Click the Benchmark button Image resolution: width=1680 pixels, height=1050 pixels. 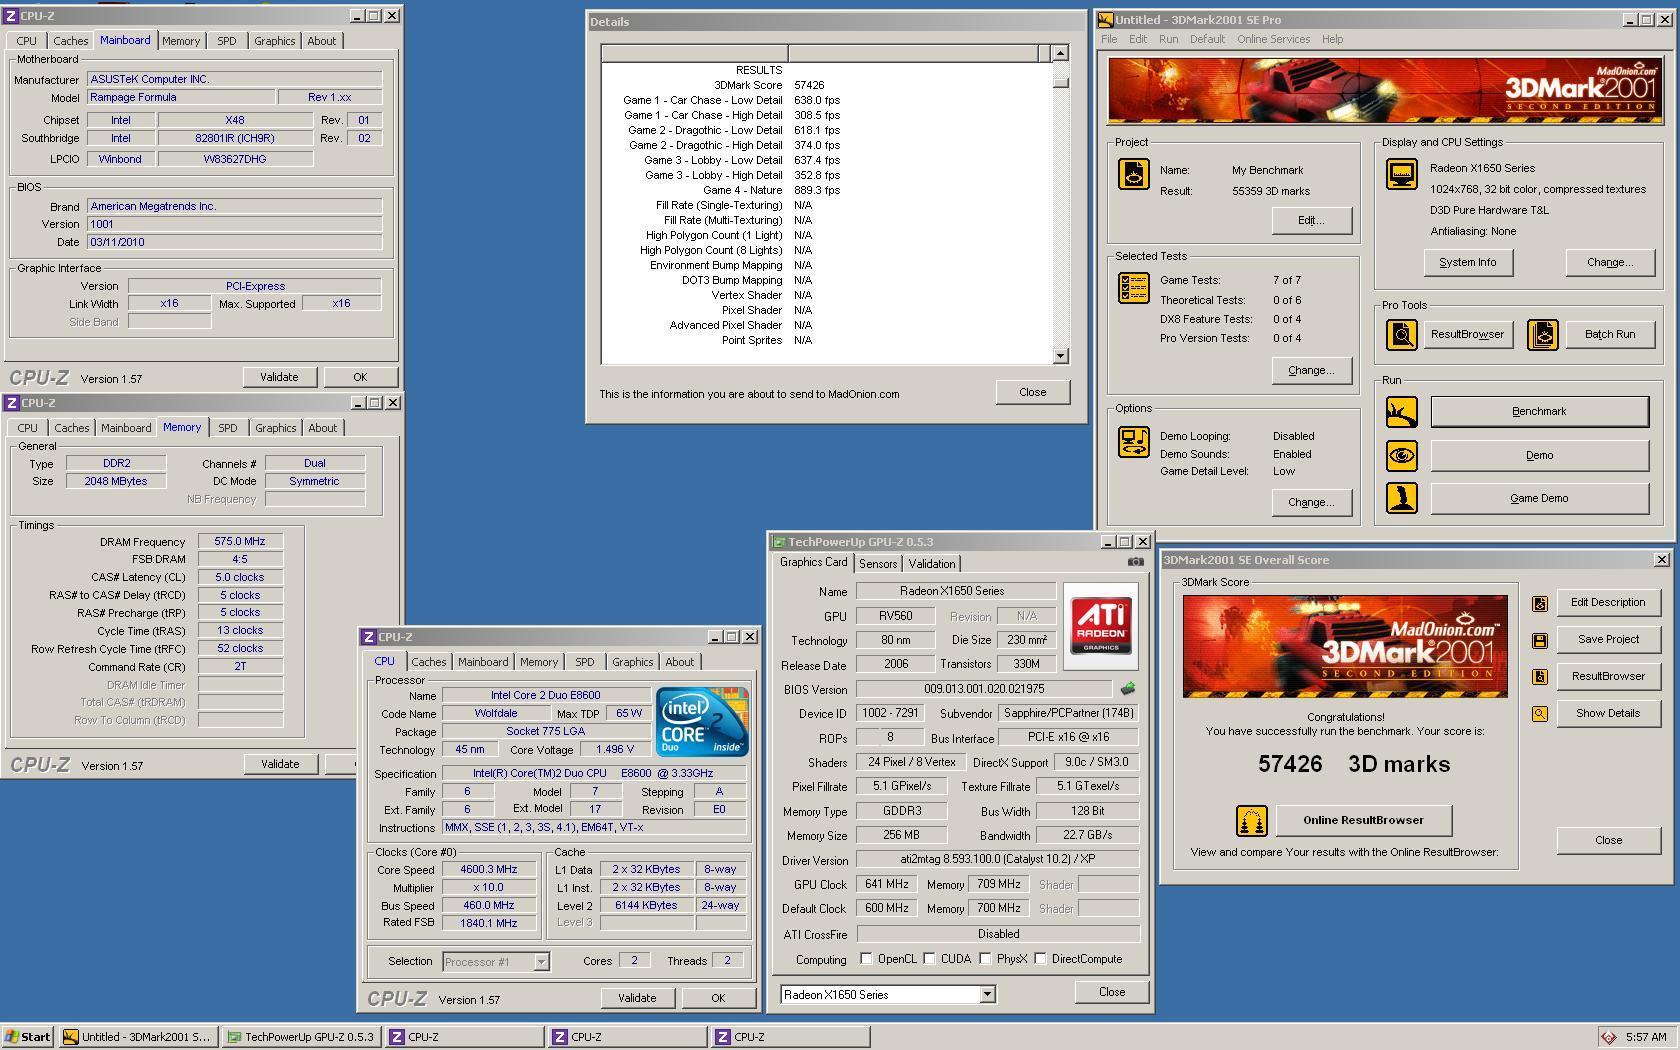pos(1539,411)
